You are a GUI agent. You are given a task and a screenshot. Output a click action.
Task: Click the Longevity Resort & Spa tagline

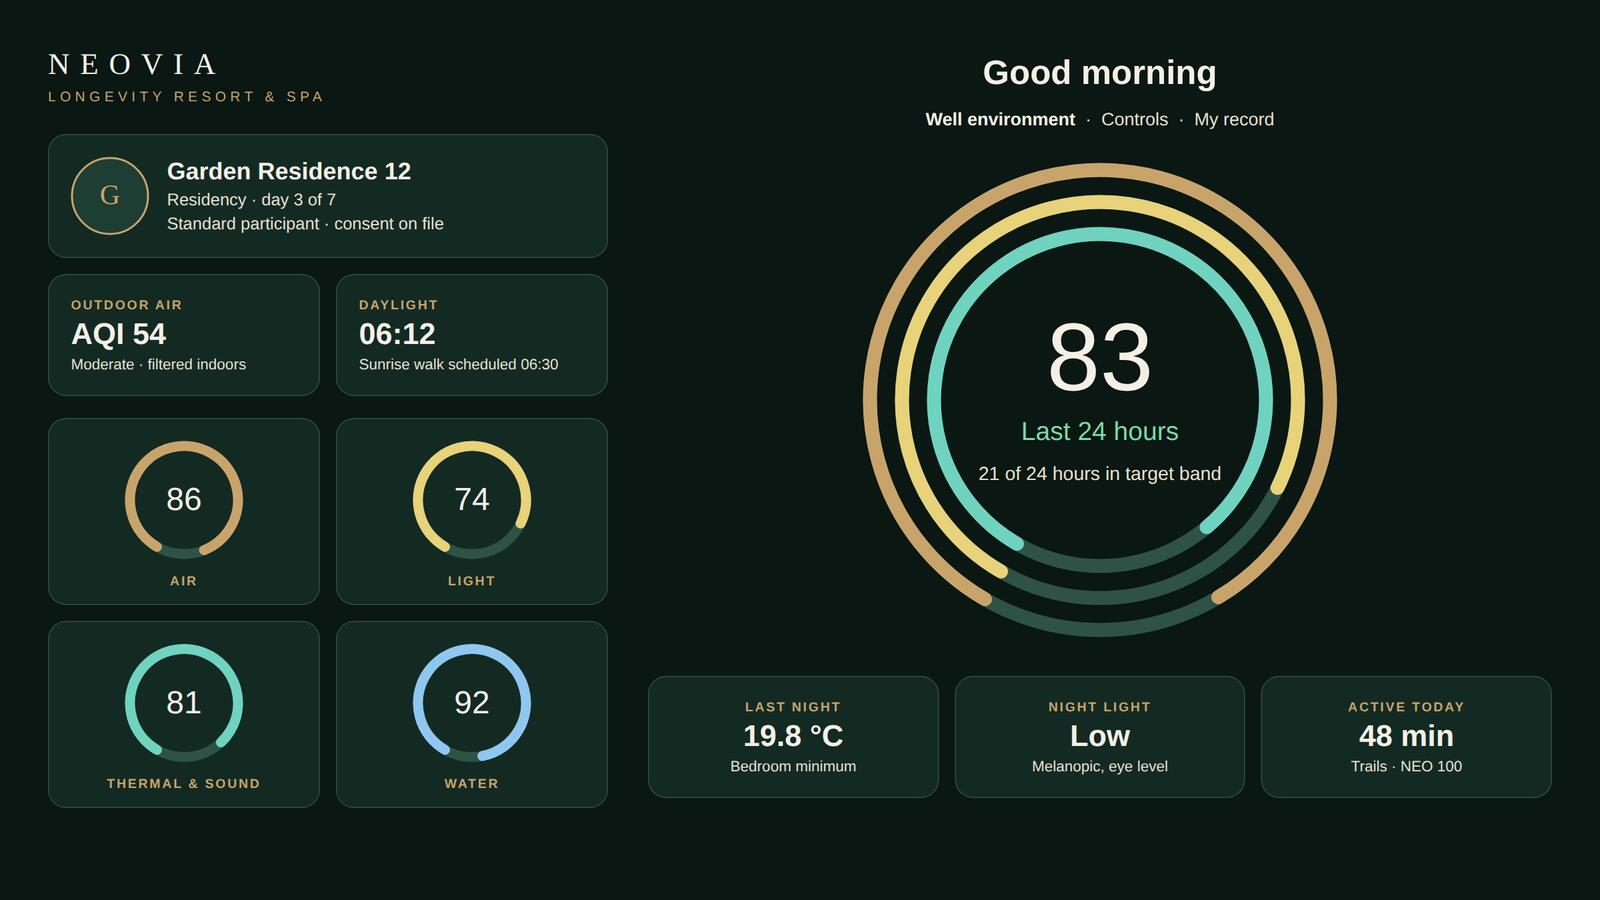coord(186,97)
